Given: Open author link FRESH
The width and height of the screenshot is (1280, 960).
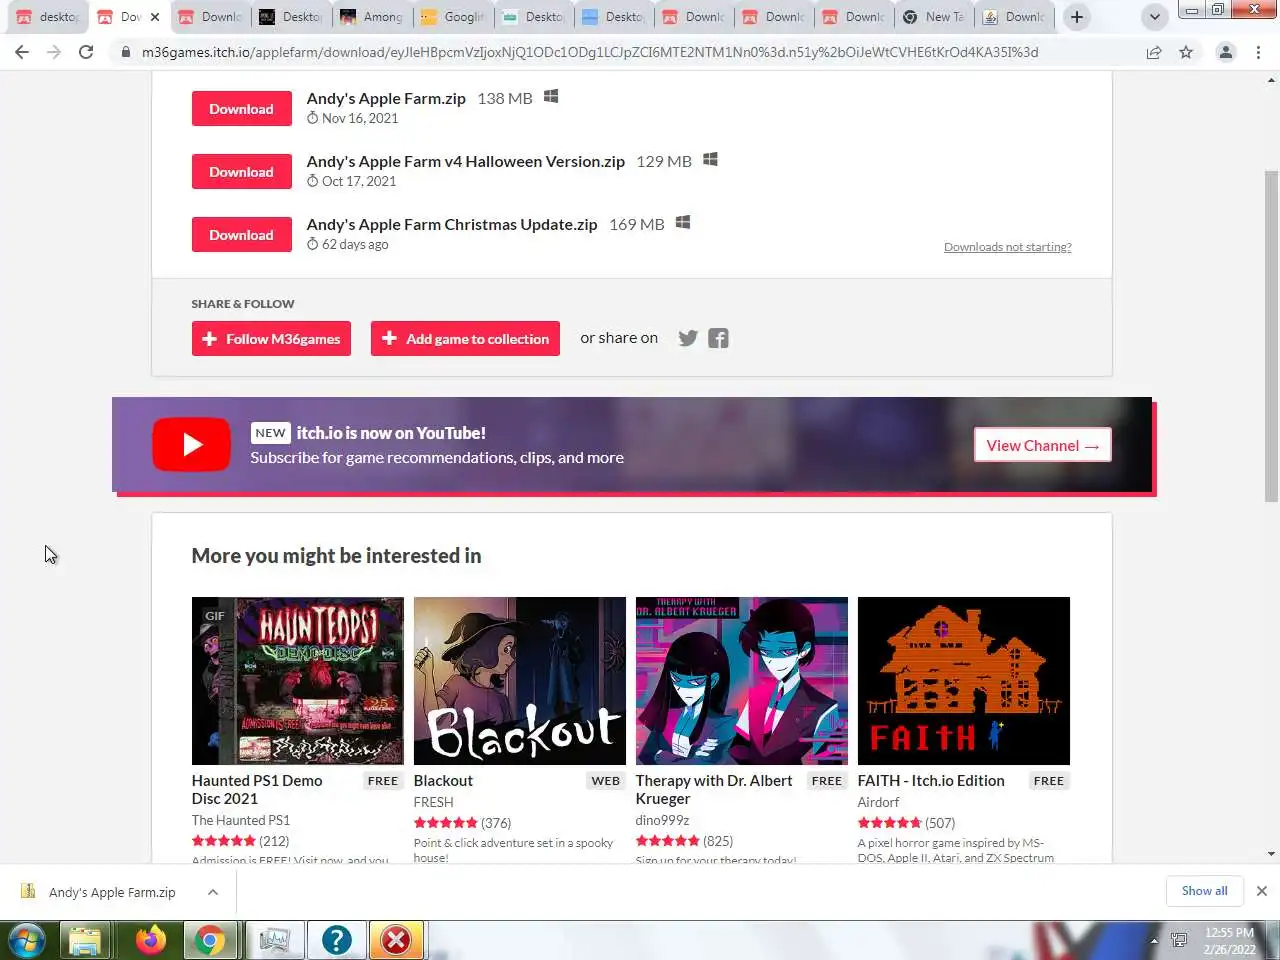Looking at the screenshot, I should coord(433,802).
